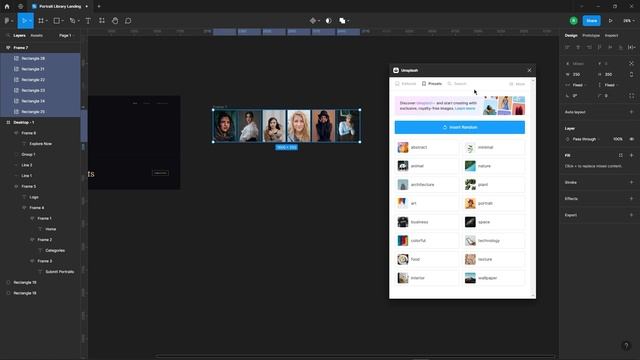Add a new file tab
The width and height of the screenshot is (640, 360).
click(x=99, y=7)
